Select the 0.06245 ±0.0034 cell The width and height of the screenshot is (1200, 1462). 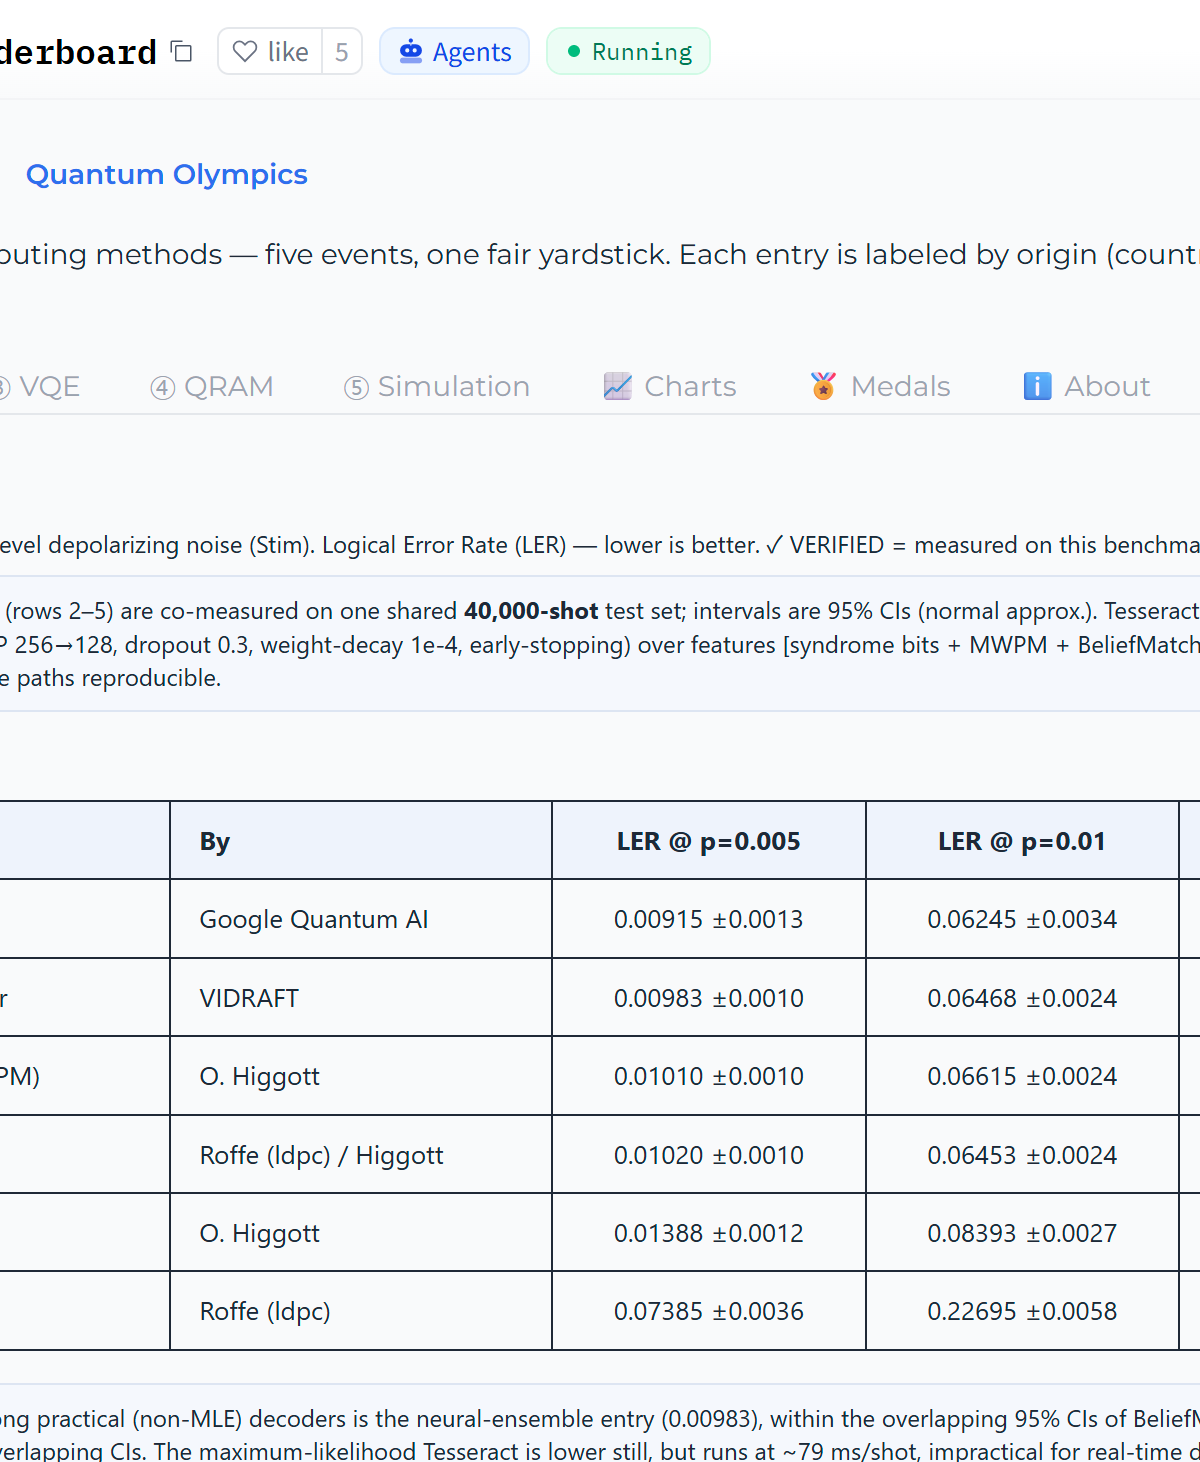[x=1022, y=919]
